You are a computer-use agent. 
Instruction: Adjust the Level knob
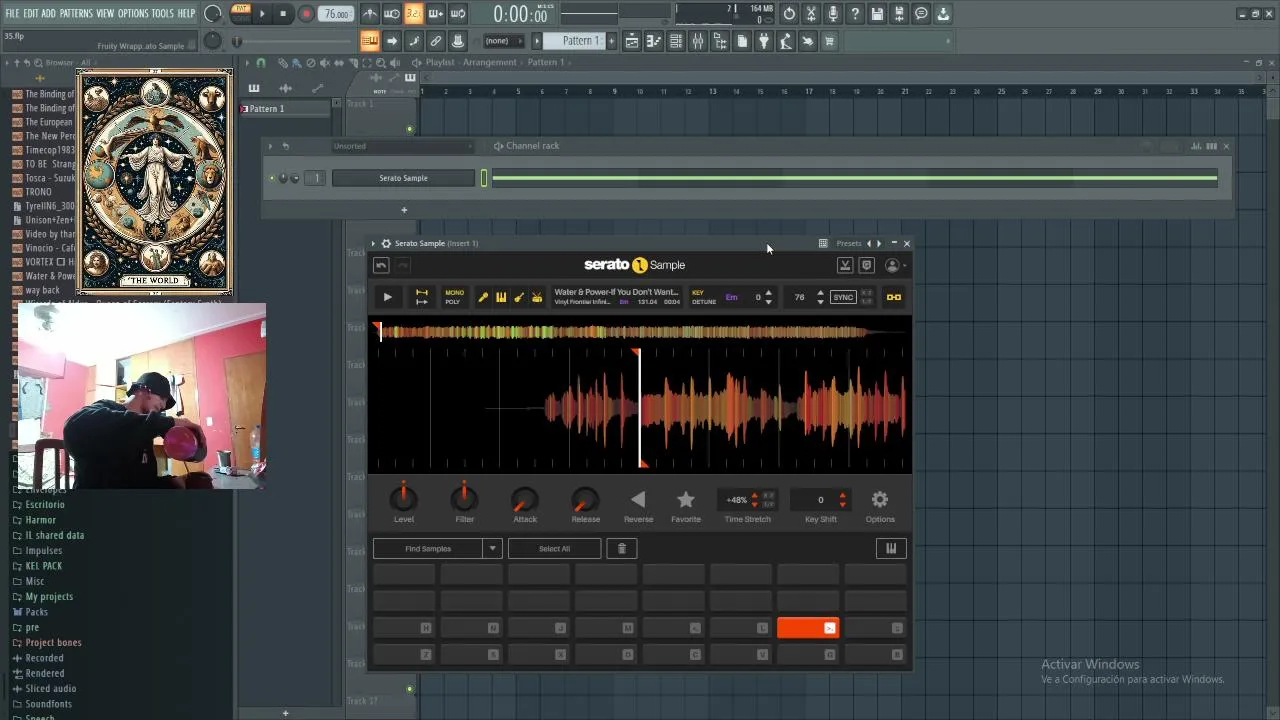tap(404, 498)
